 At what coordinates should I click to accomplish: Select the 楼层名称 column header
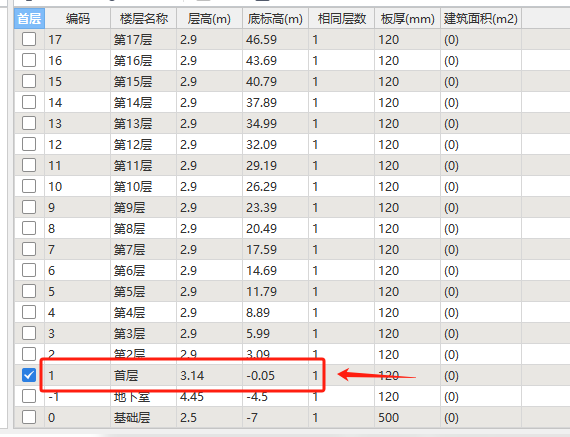coord(144,18)
